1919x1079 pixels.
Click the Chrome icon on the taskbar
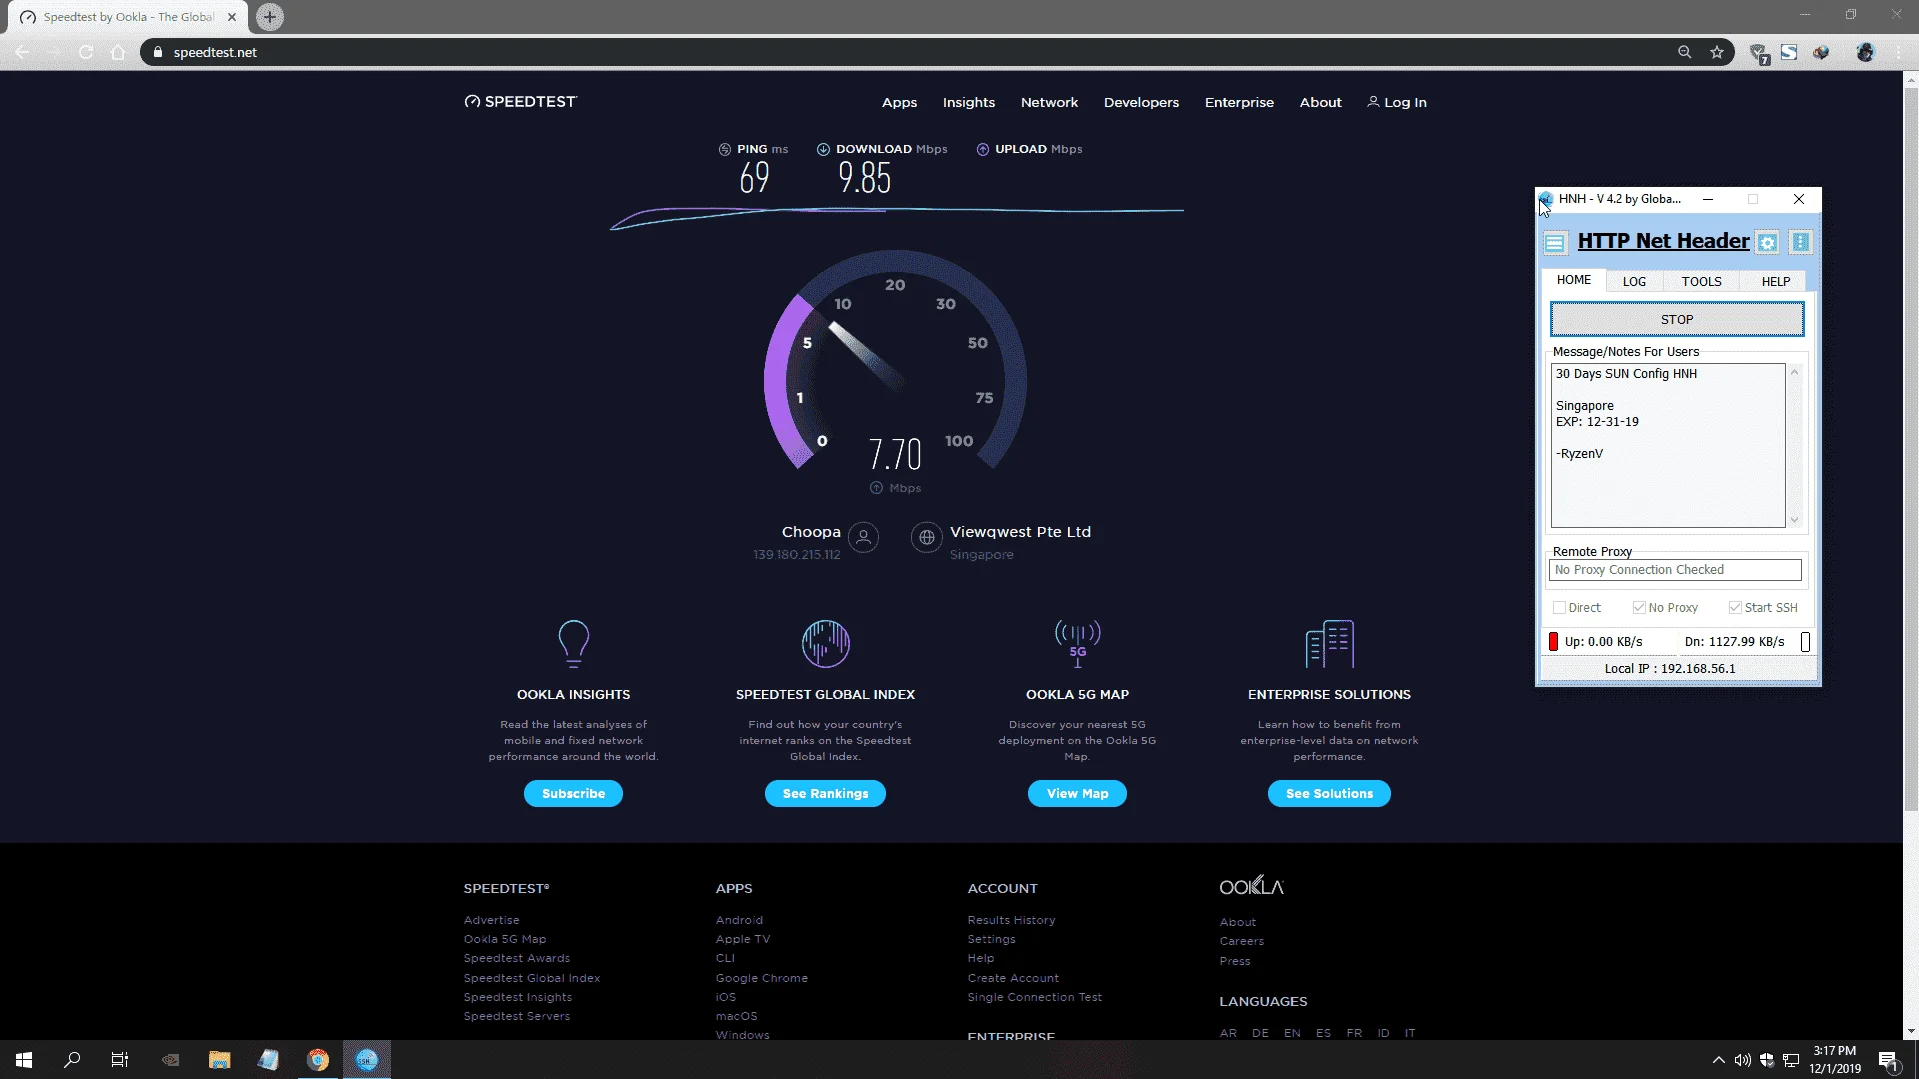click(x=318, y=1060)
